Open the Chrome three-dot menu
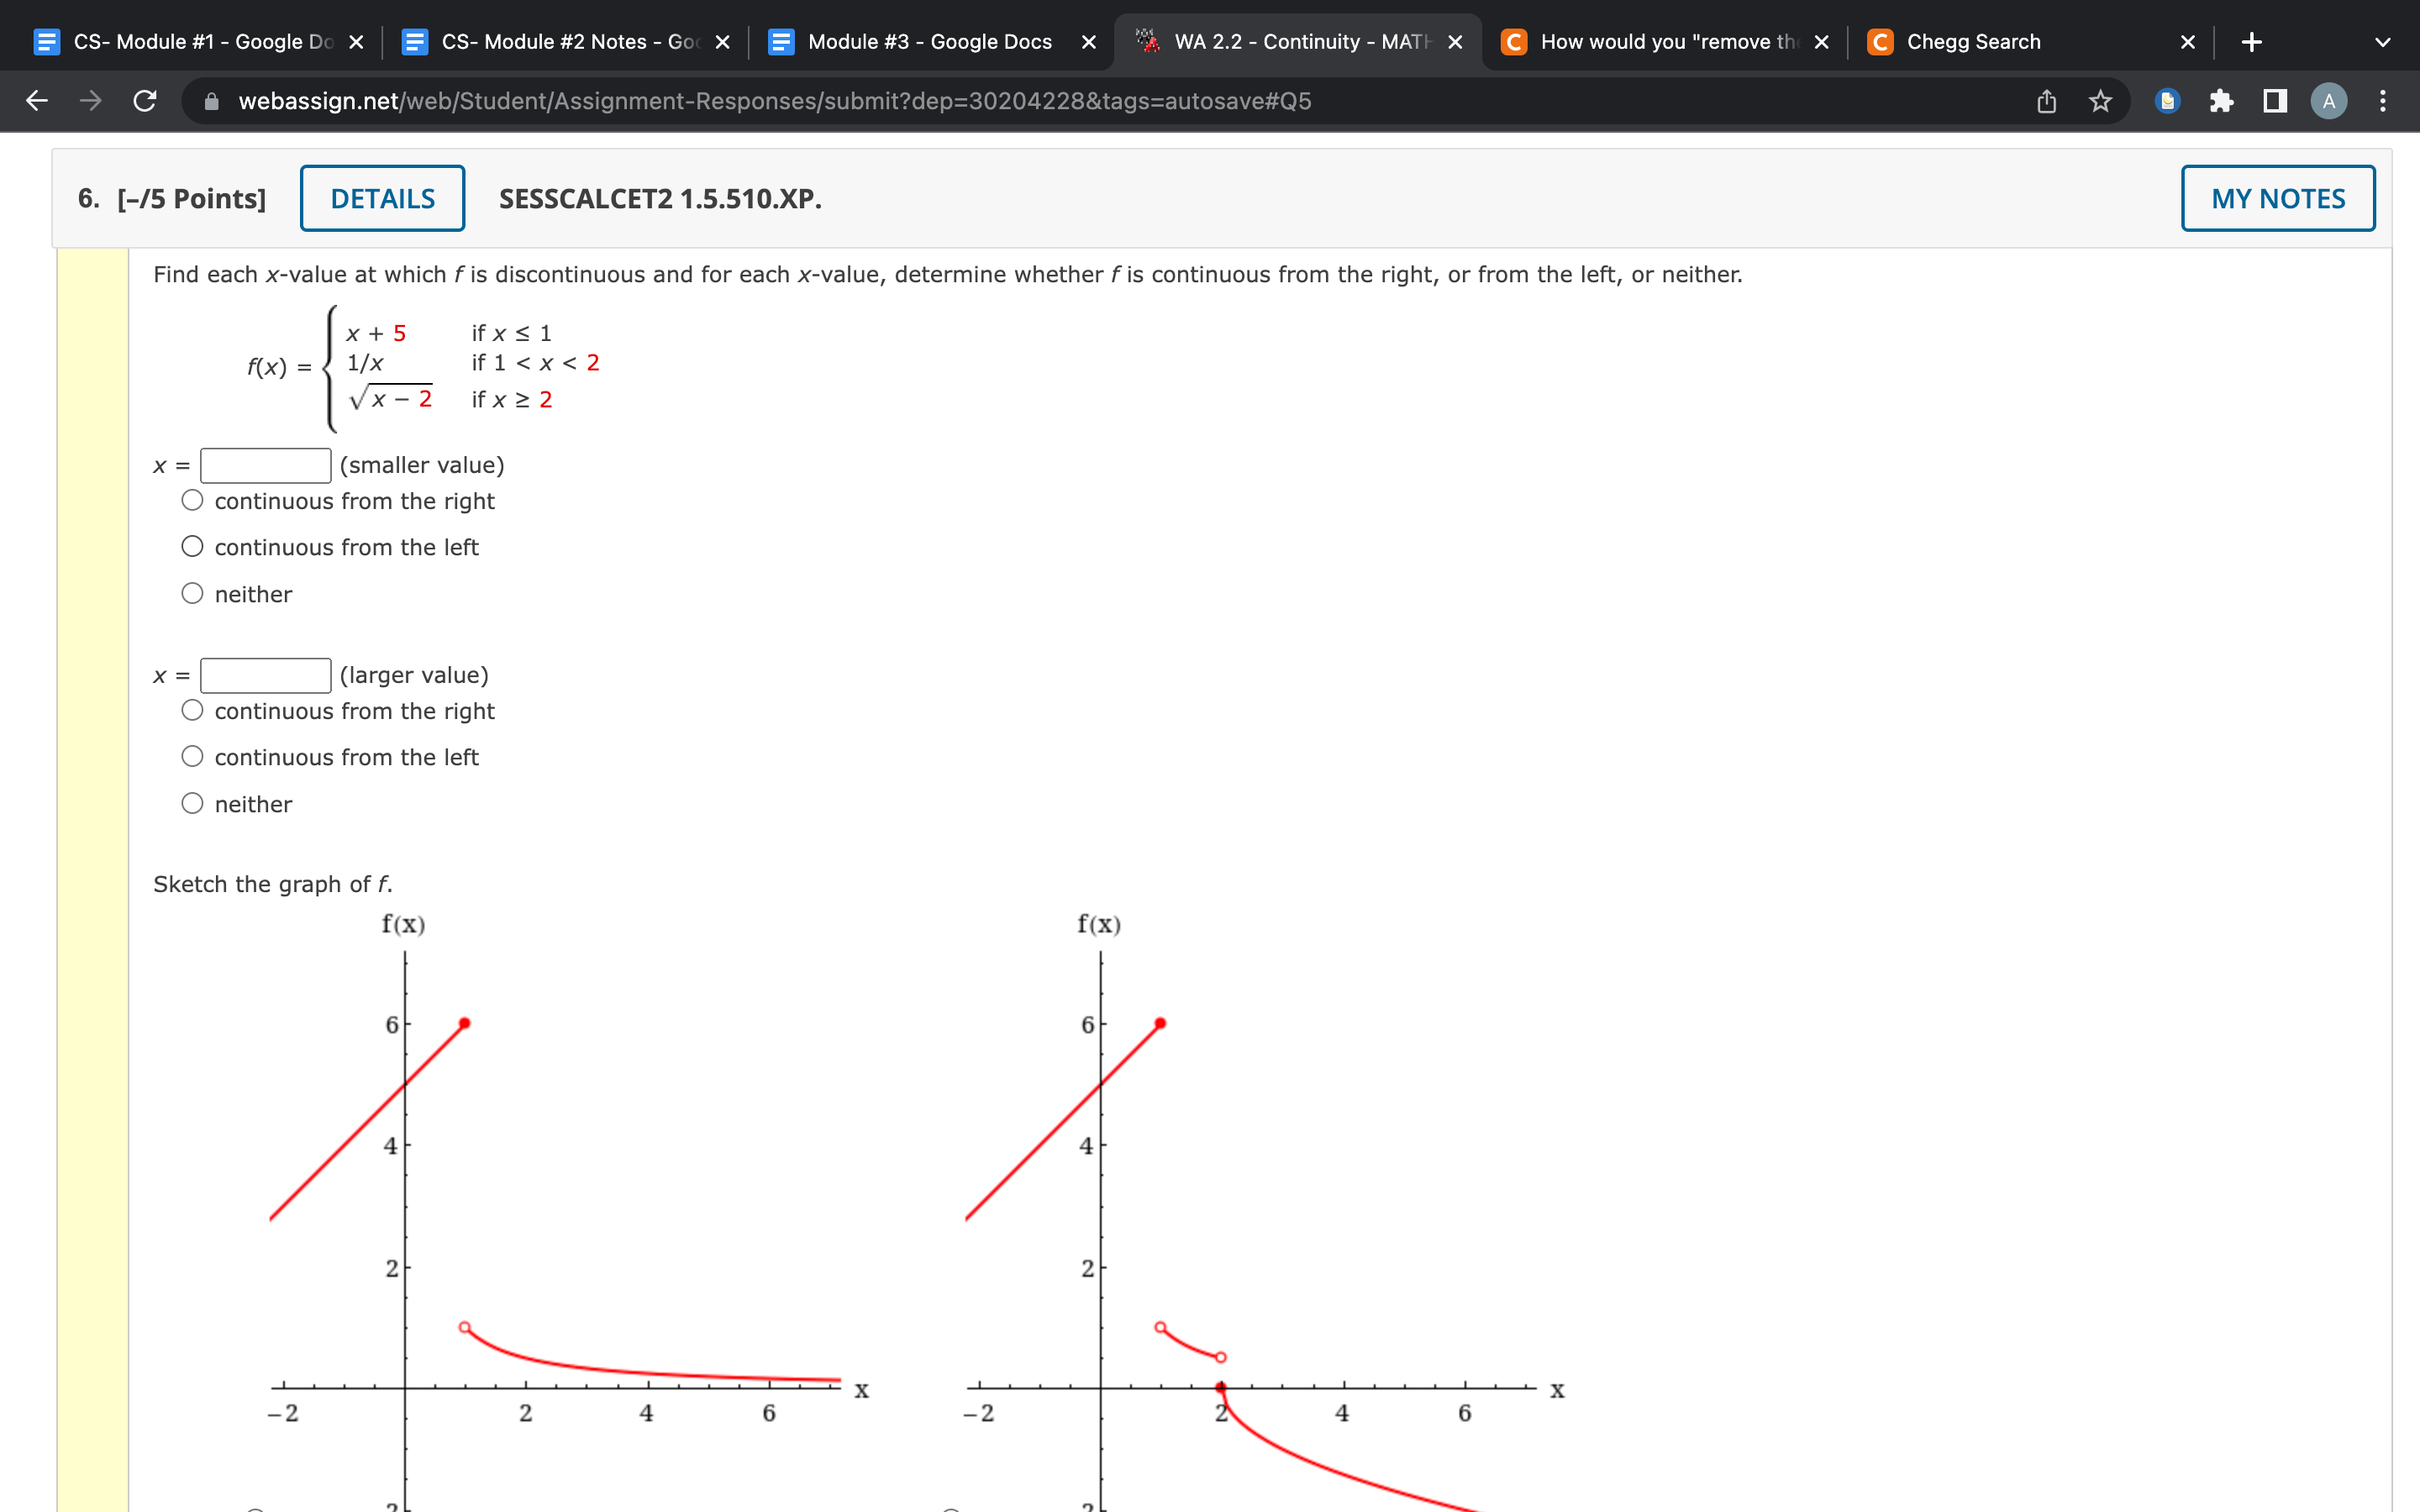This screenshot has height=1512, width=2420. point(2384,100)
